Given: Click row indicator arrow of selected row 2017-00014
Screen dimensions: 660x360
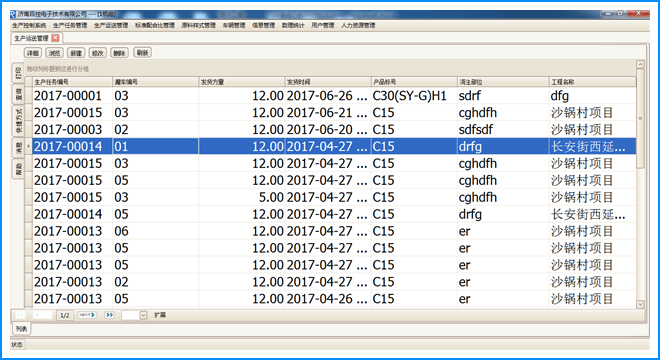Looking at the screenshot, I should [x=29, y=146].
